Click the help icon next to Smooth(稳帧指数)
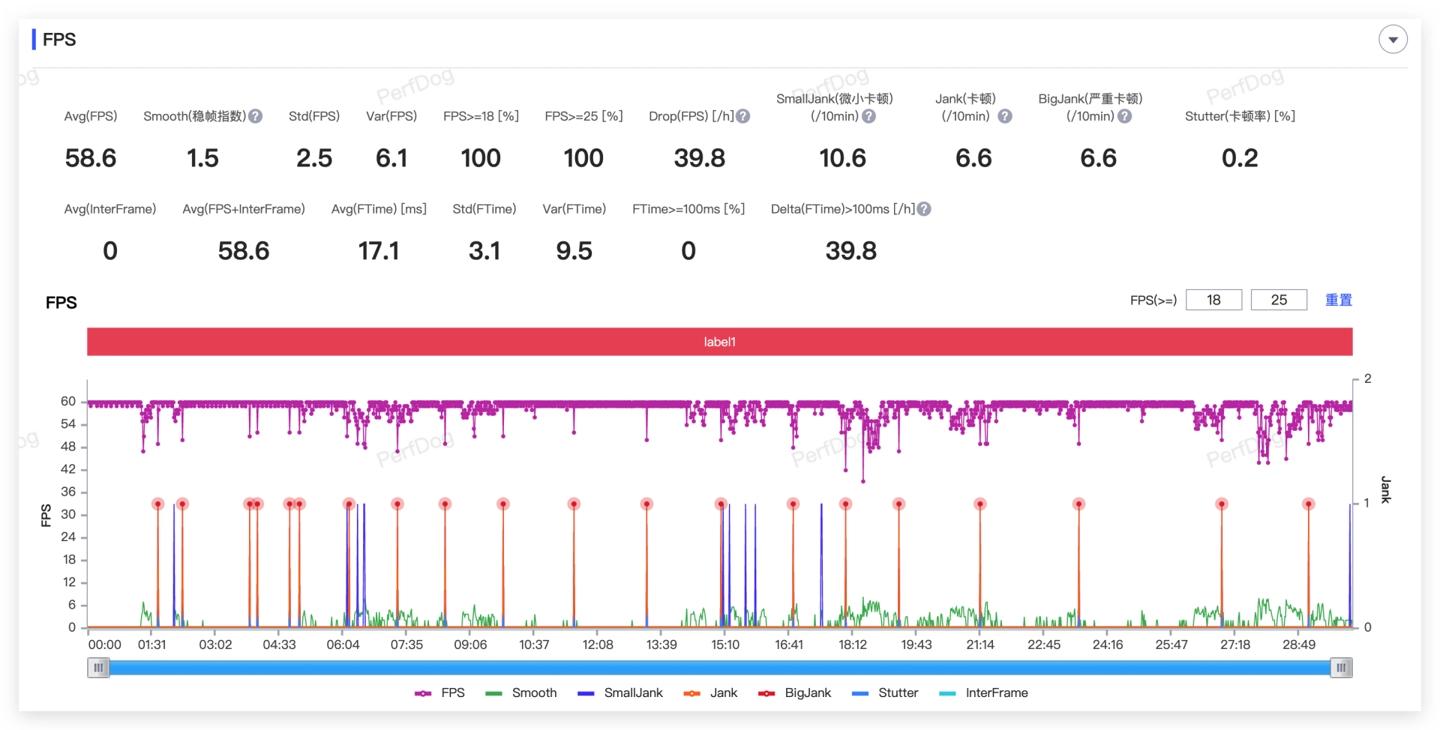Viewport: 1440px width, 730px height. (x=255, y=116)
